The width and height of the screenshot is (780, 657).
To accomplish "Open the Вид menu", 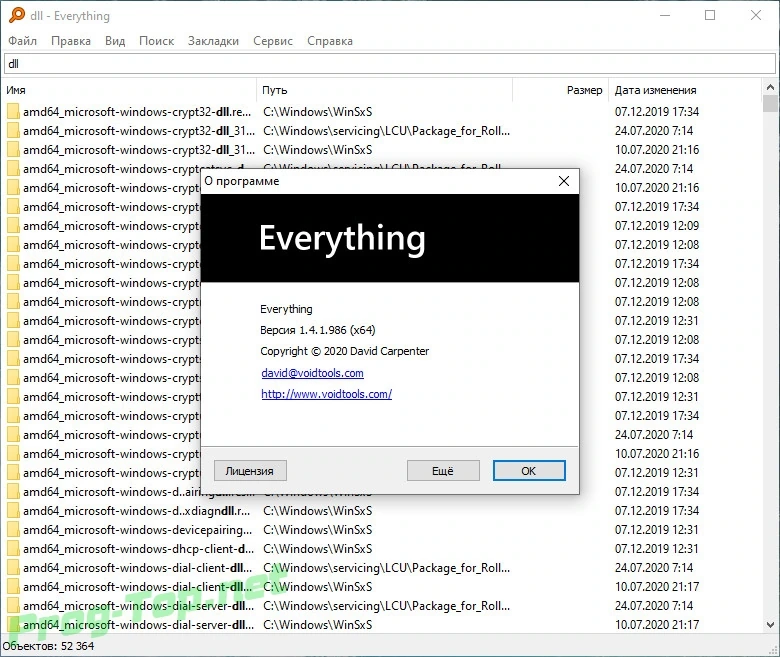I will click(x=115, y=41).
